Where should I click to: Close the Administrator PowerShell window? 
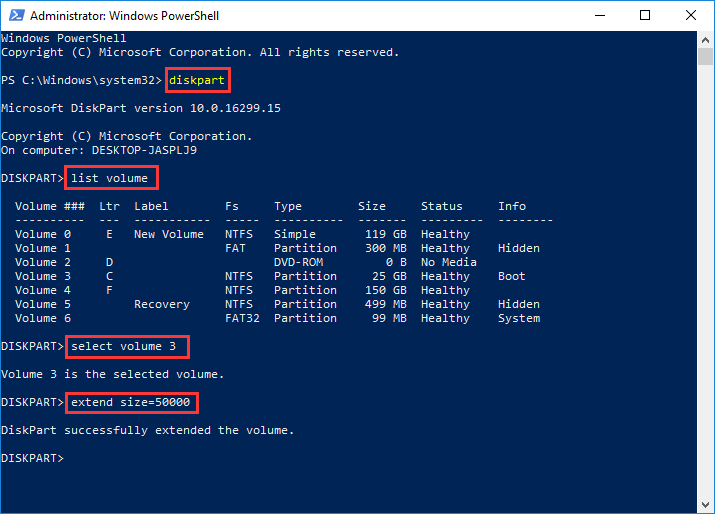click(x=691, y=15)
